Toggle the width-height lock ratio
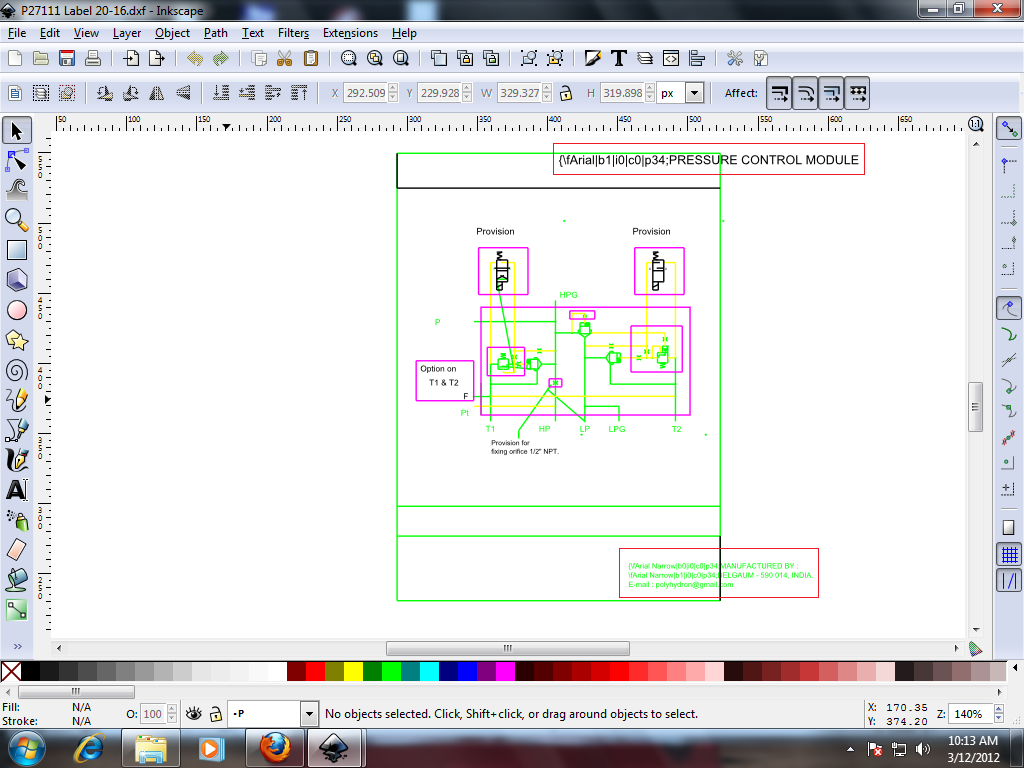 coord(565,92)
